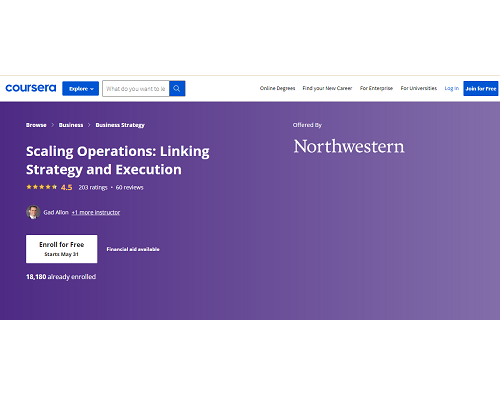Image resolution: width=500 pixels, height=400 pixels.
Task: Click the Coursera logo
Action: pos(31,88)
